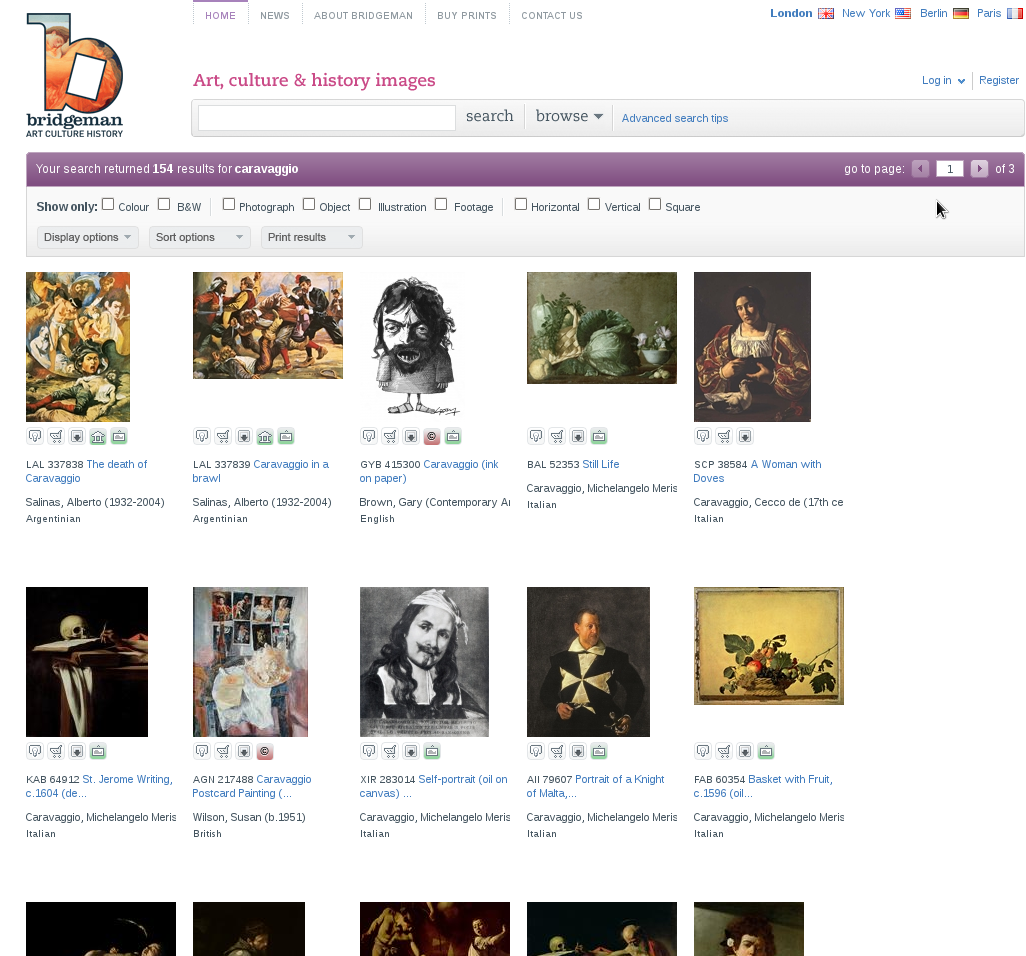Viewport: 1026px width, 956px height.
Task: Enable the B&W filter checkbox
Action: pos(164,204)
